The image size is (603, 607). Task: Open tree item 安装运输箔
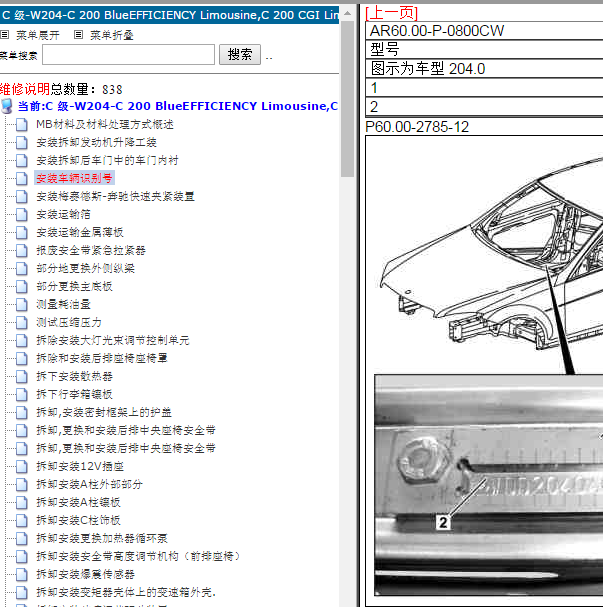coord(63,214)
